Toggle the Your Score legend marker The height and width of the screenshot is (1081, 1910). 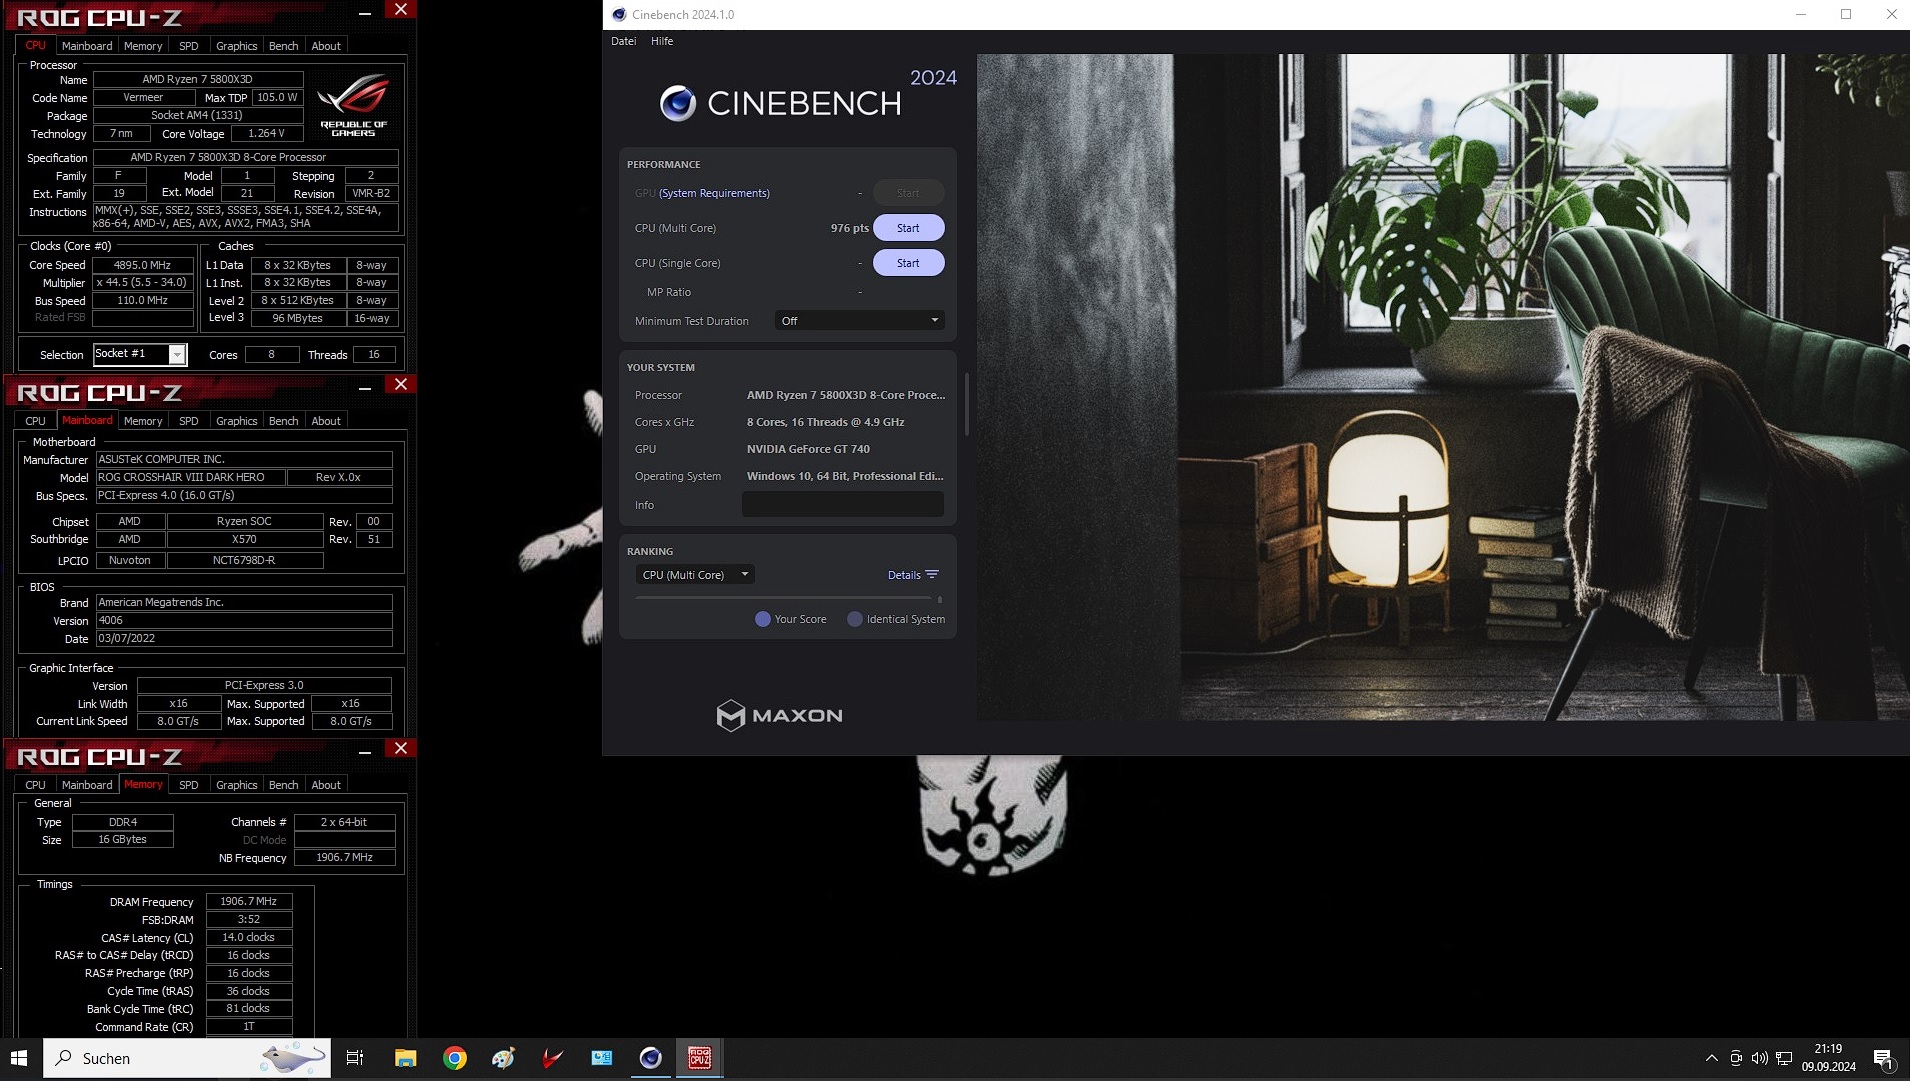pyautogui.click(x=763, y=619)
